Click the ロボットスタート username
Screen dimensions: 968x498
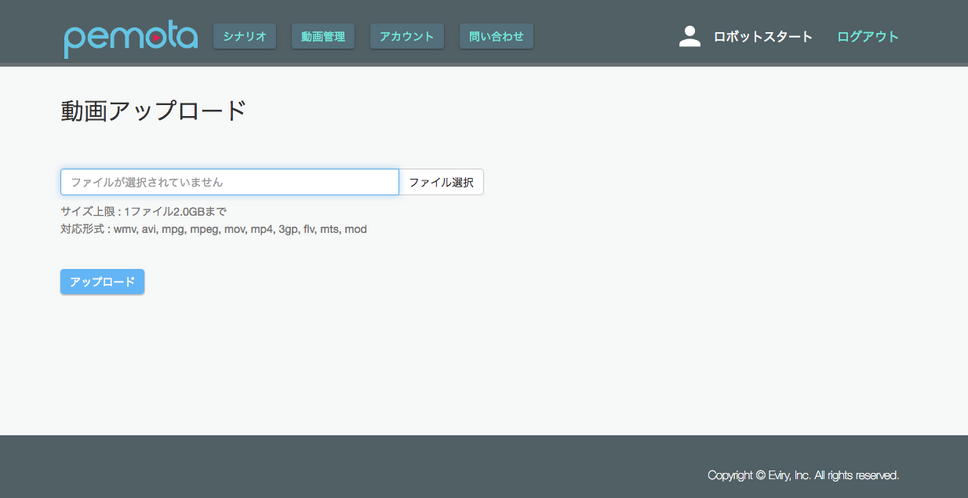(x=763, y=37)
